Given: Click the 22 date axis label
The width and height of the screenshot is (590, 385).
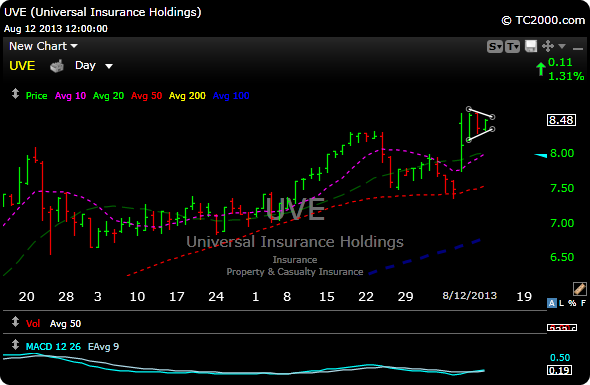Looking at the screenshot, I should pos(366,297).
